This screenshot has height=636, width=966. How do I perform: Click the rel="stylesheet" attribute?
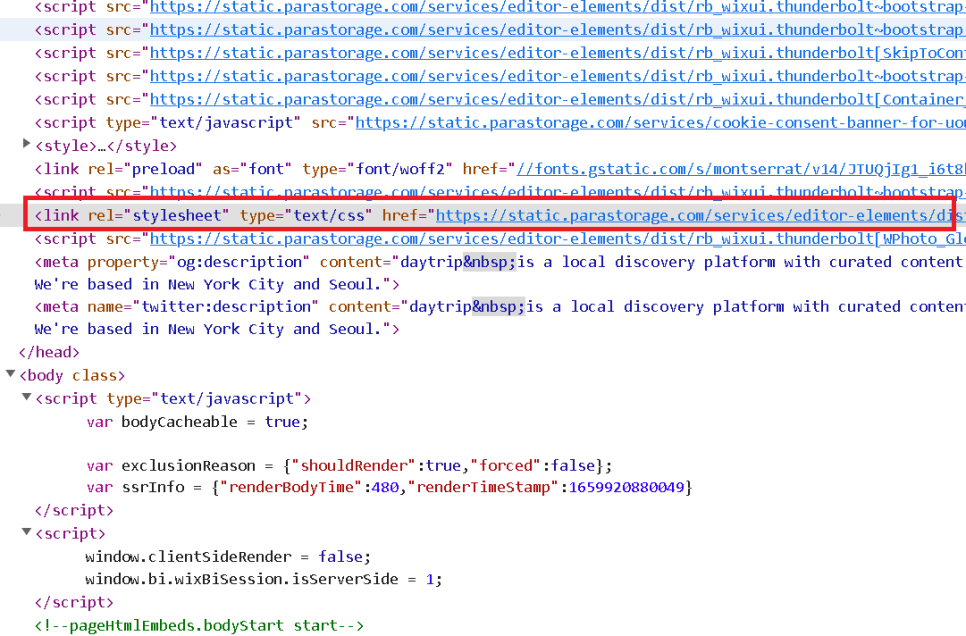click(158, 216)
